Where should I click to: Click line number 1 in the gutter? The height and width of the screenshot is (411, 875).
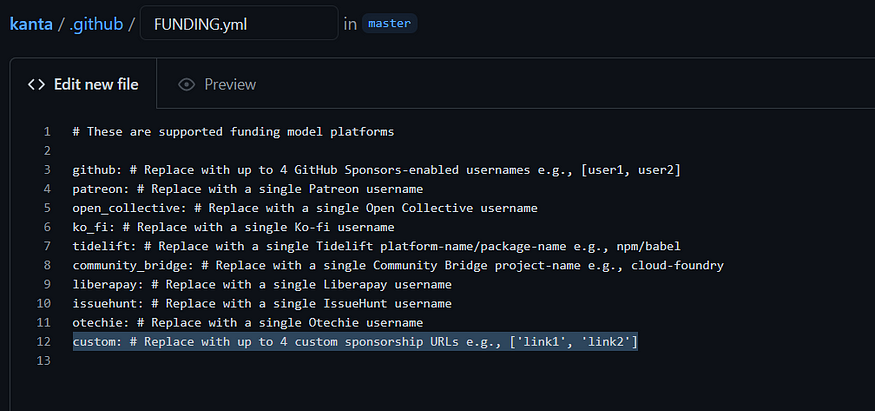pos(47,132)
